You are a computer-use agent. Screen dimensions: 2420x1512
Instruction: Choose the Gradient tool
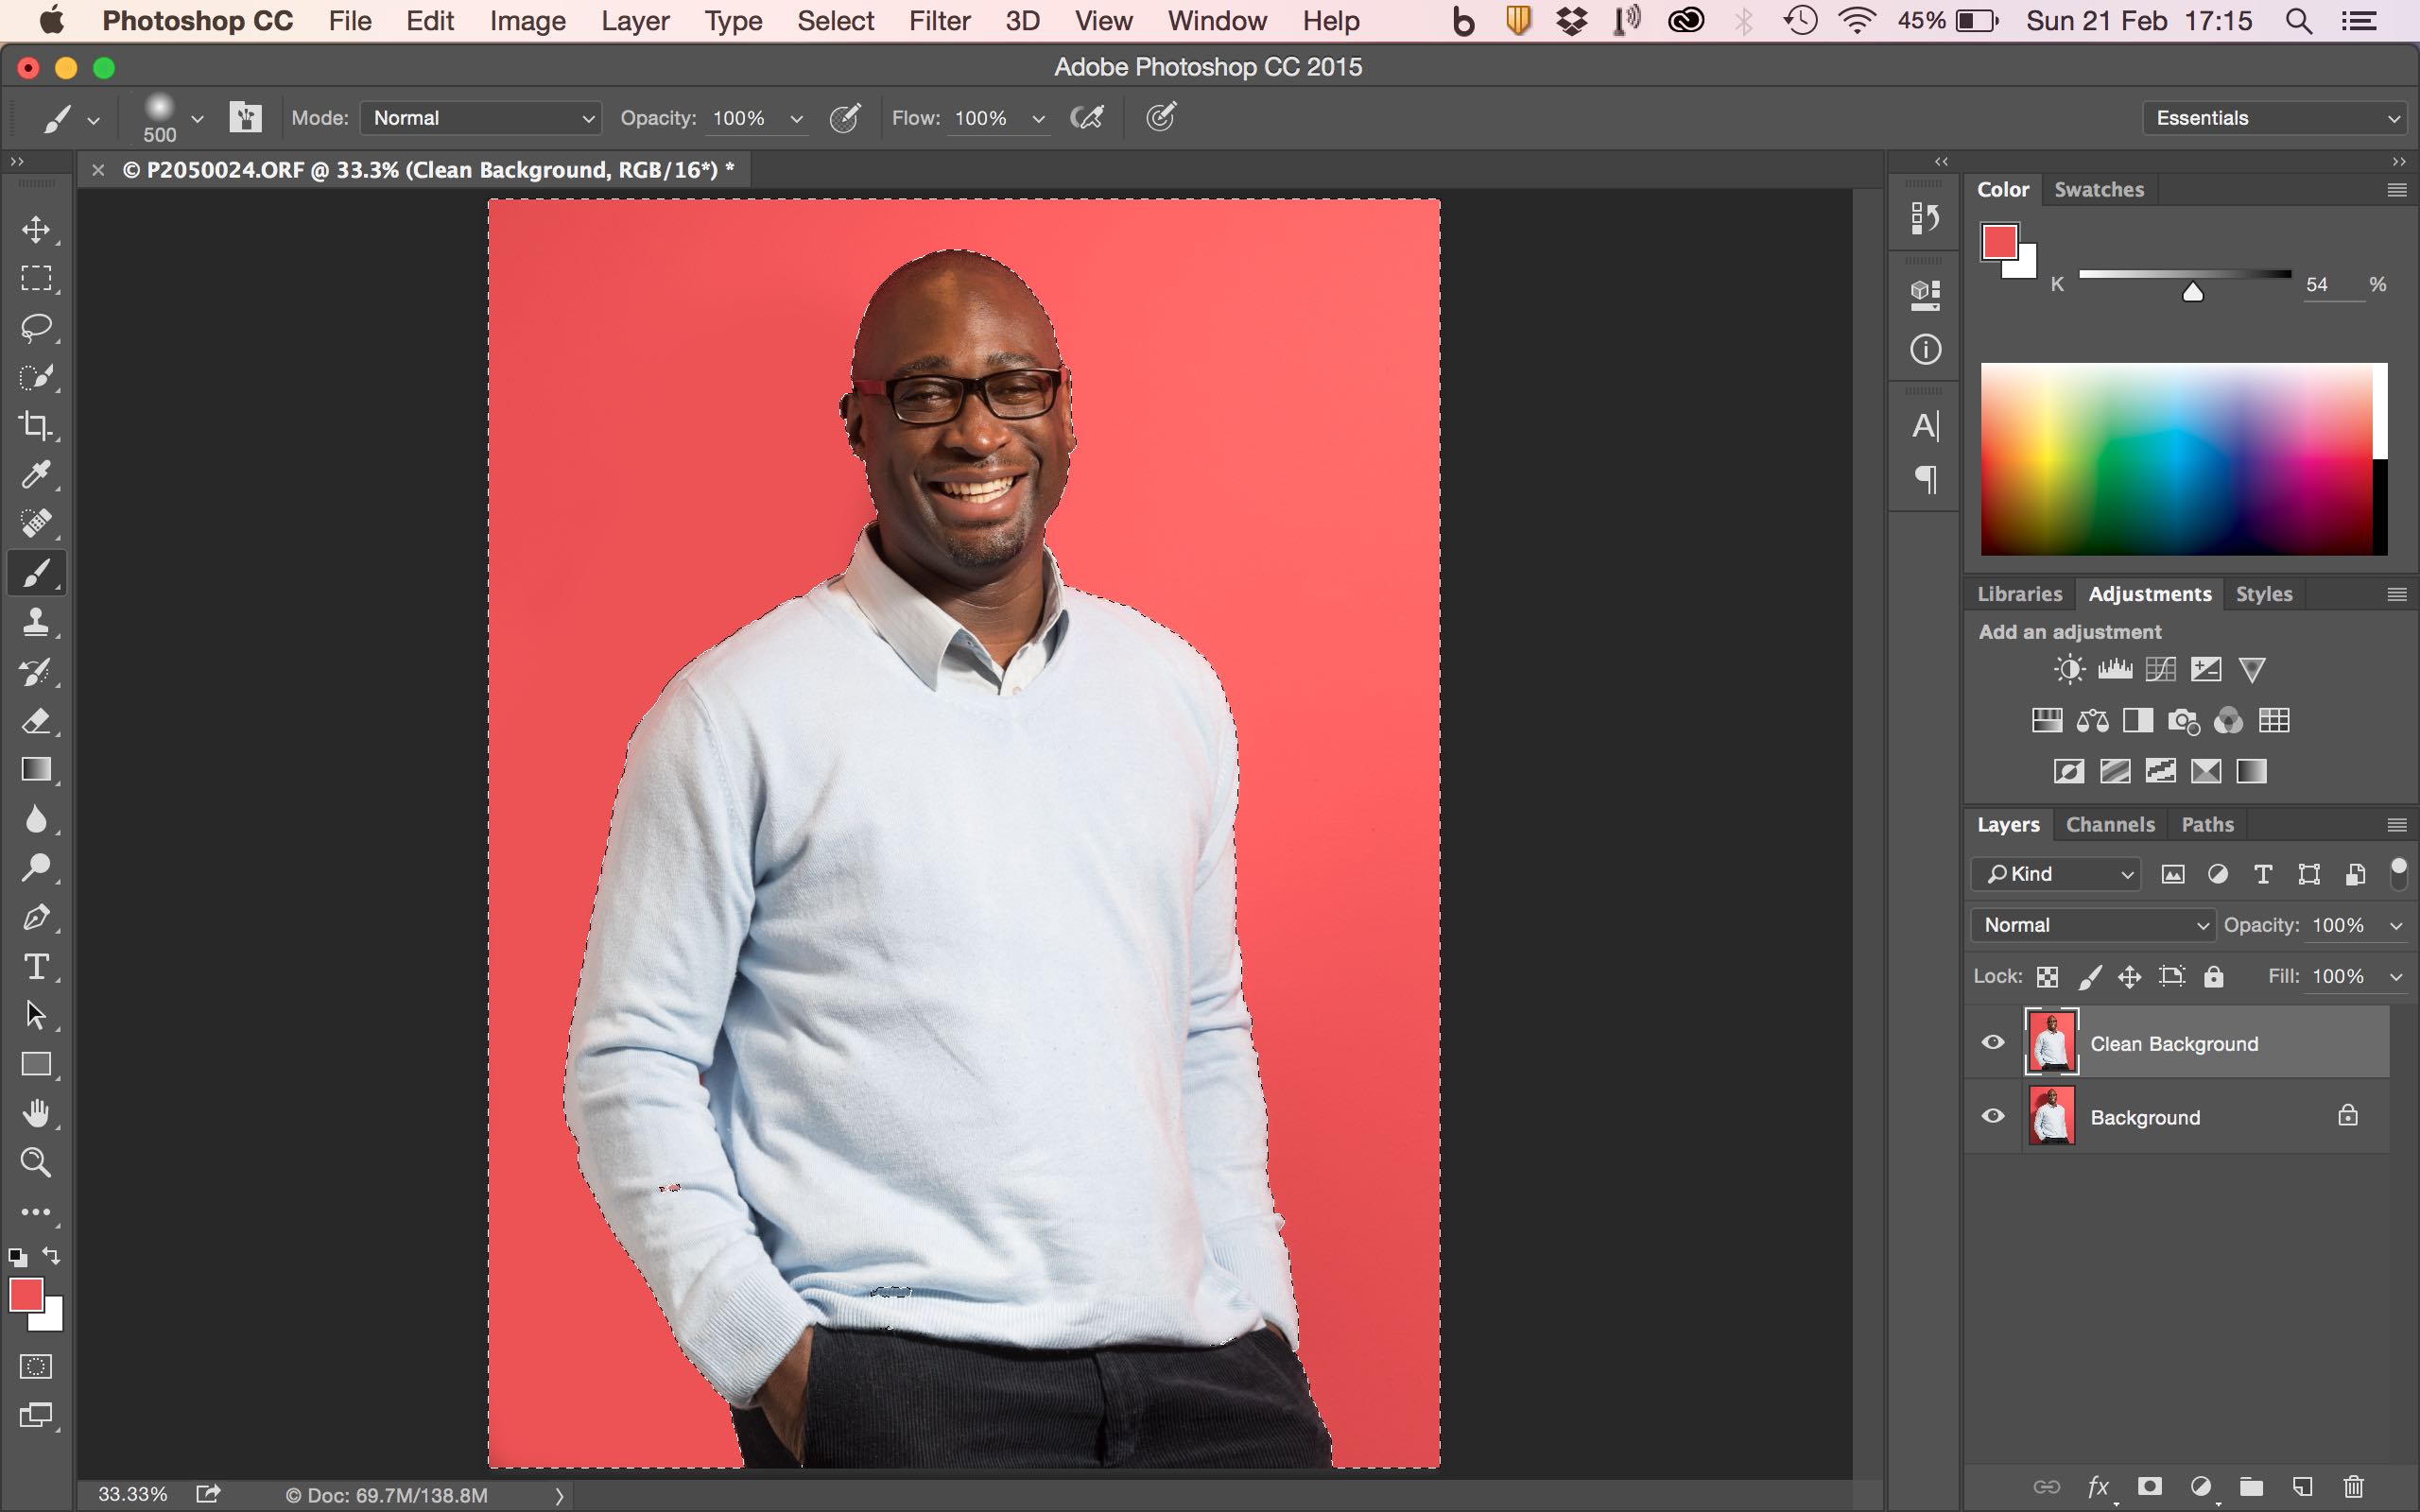[36, 769]
